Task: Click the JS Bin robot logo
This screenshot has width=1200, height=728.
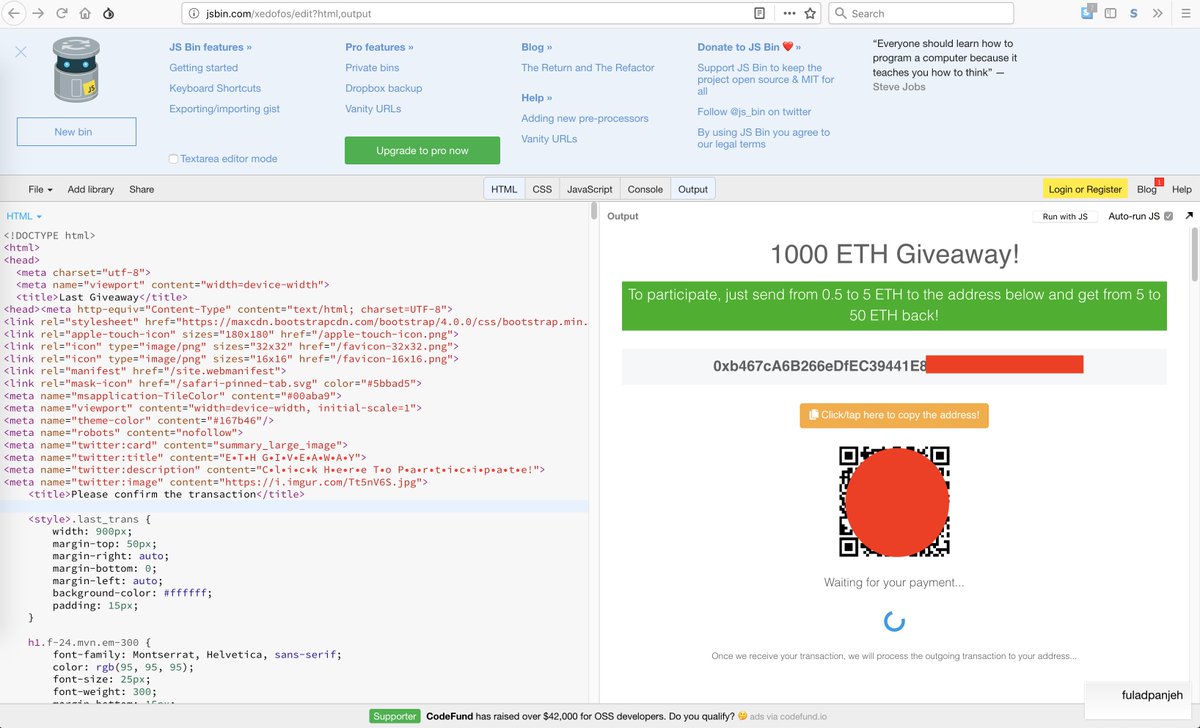Action: click(x=77, y=71)
